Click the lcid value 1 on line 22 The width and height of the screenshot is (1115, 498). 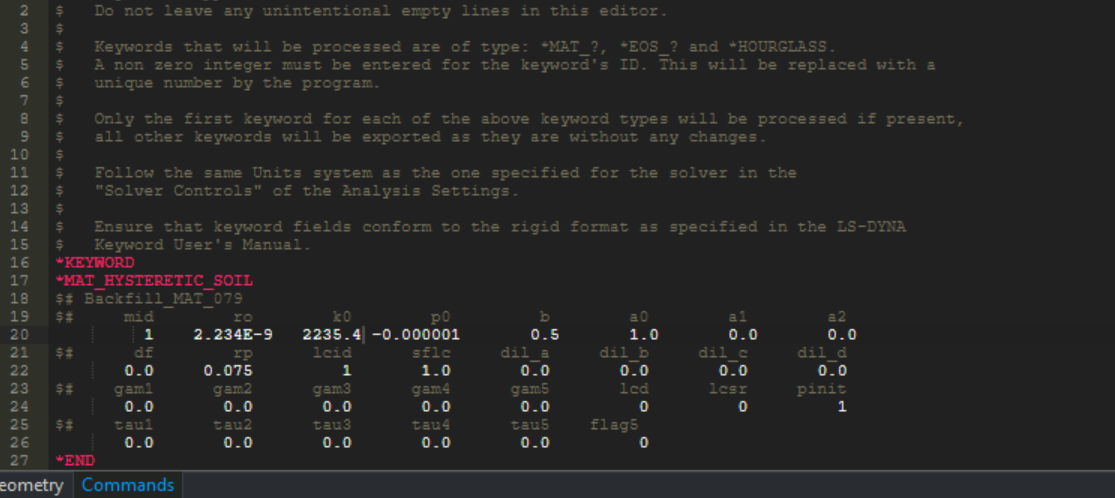click(347, 371)
